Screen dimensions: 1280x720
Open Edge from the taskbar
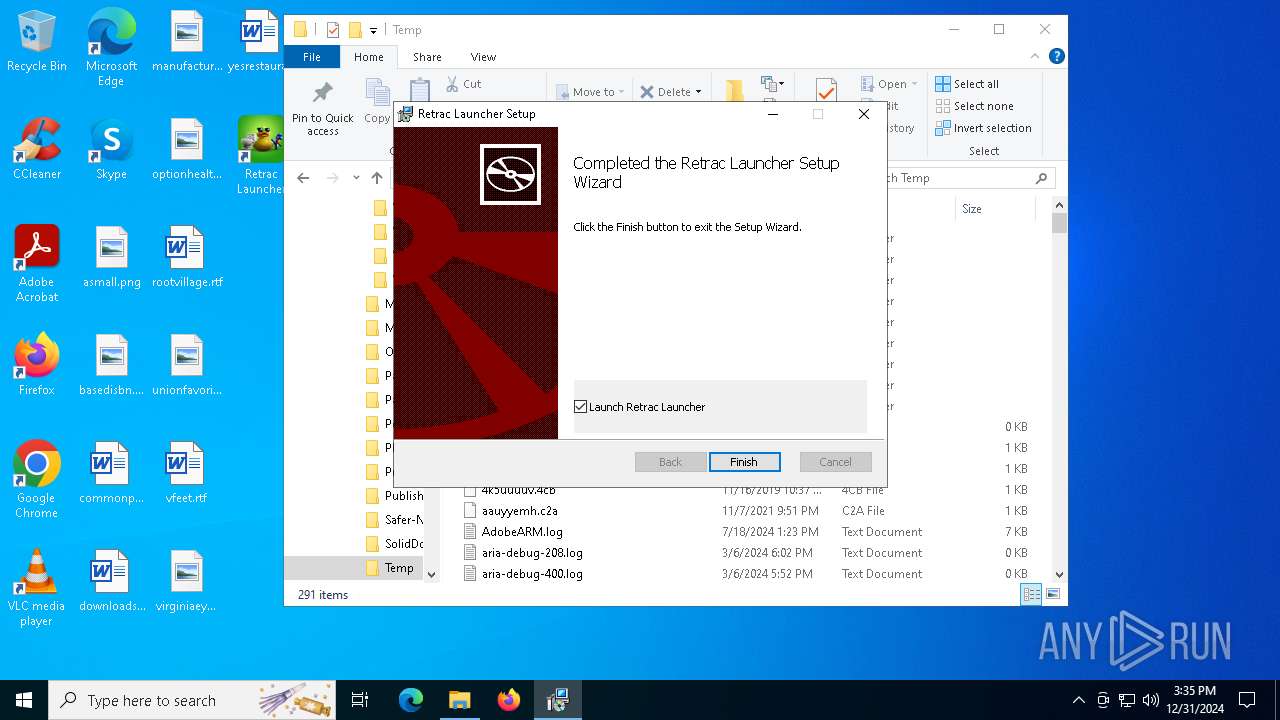click(411, 700)
